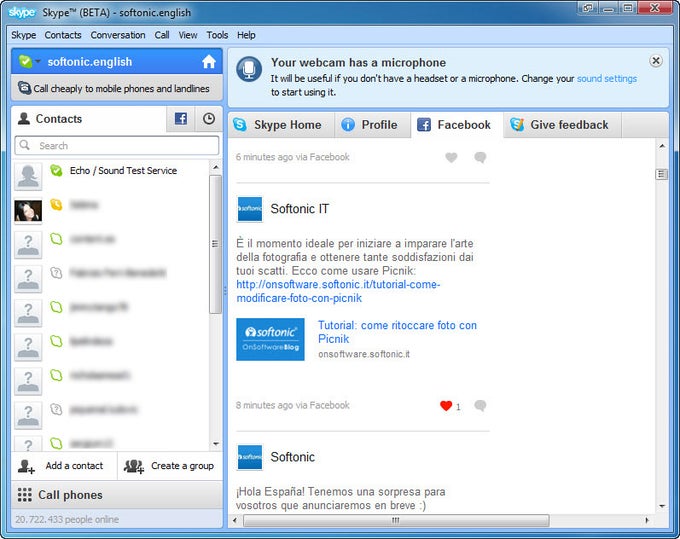
Task: Click the feed horizontal scroll right arrow
Action: point(647,520)
